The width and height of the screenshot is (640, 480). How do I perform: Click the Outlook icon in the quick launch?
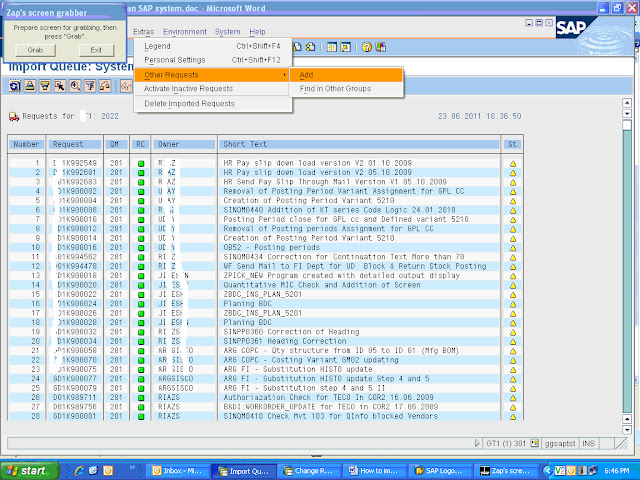click(x=108, y=471)
